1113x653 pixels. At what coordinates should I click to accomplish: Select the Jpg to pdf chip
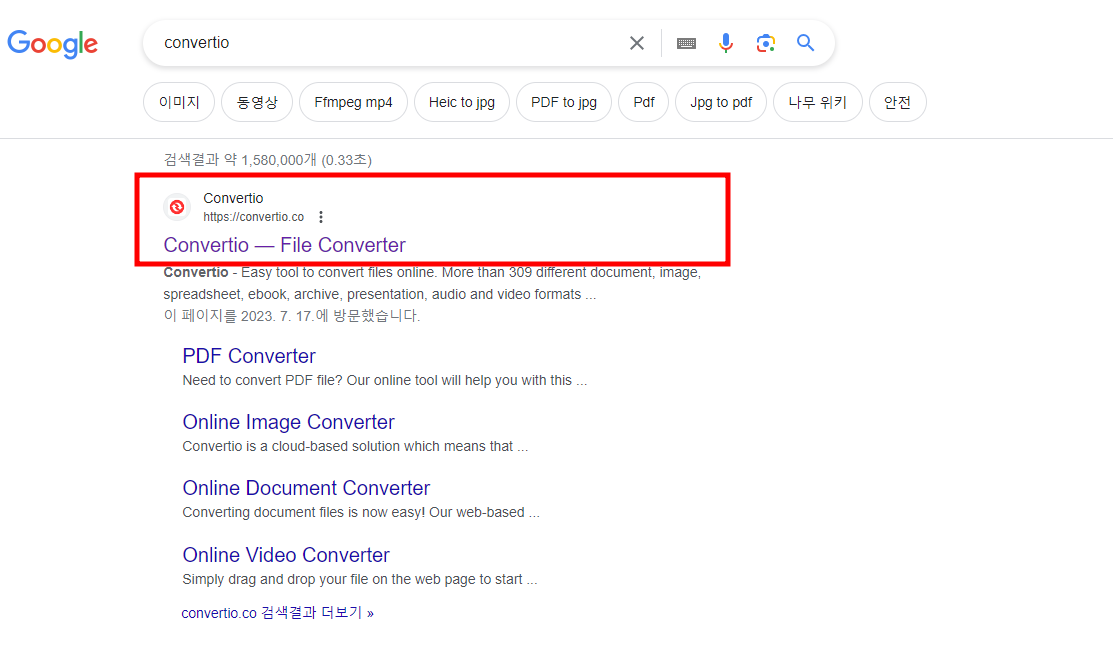point(721,102)
